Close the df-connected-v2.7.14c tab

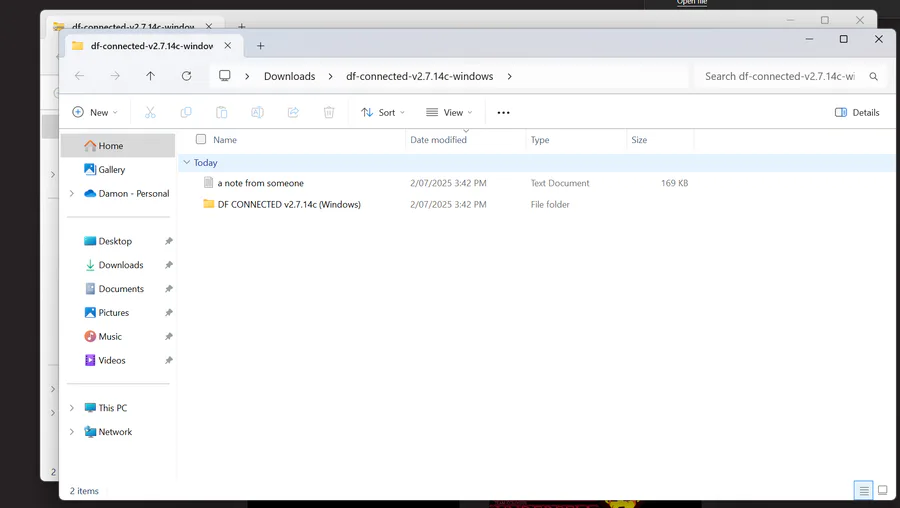coord(228,45)
